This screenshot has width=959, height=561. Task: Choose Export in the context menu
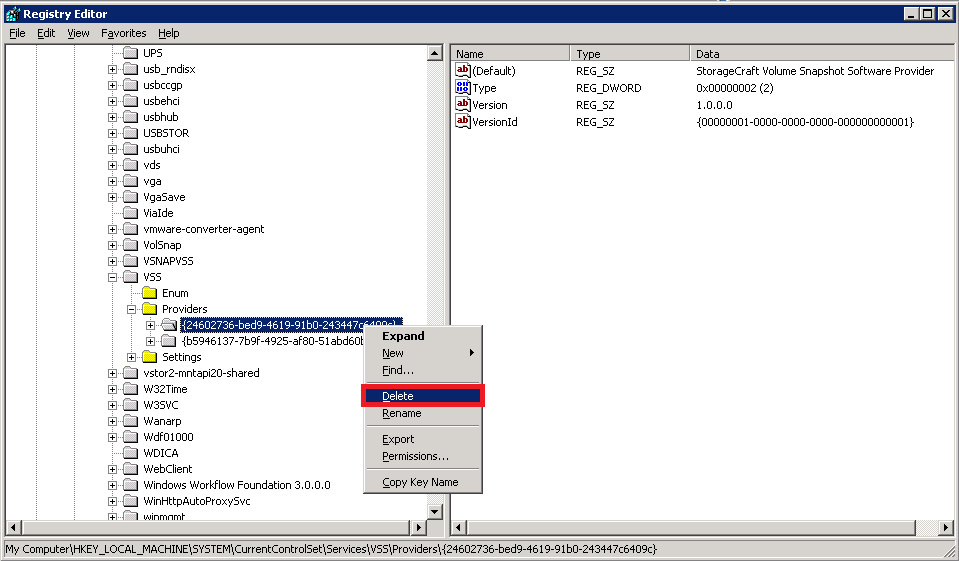(x=423, y=439)
